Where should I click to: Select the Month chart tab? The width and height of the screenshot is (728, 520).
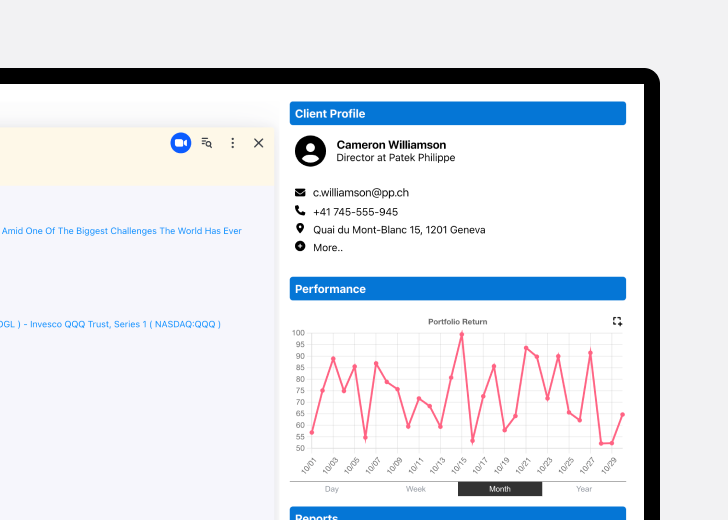[x=500, y=489]
